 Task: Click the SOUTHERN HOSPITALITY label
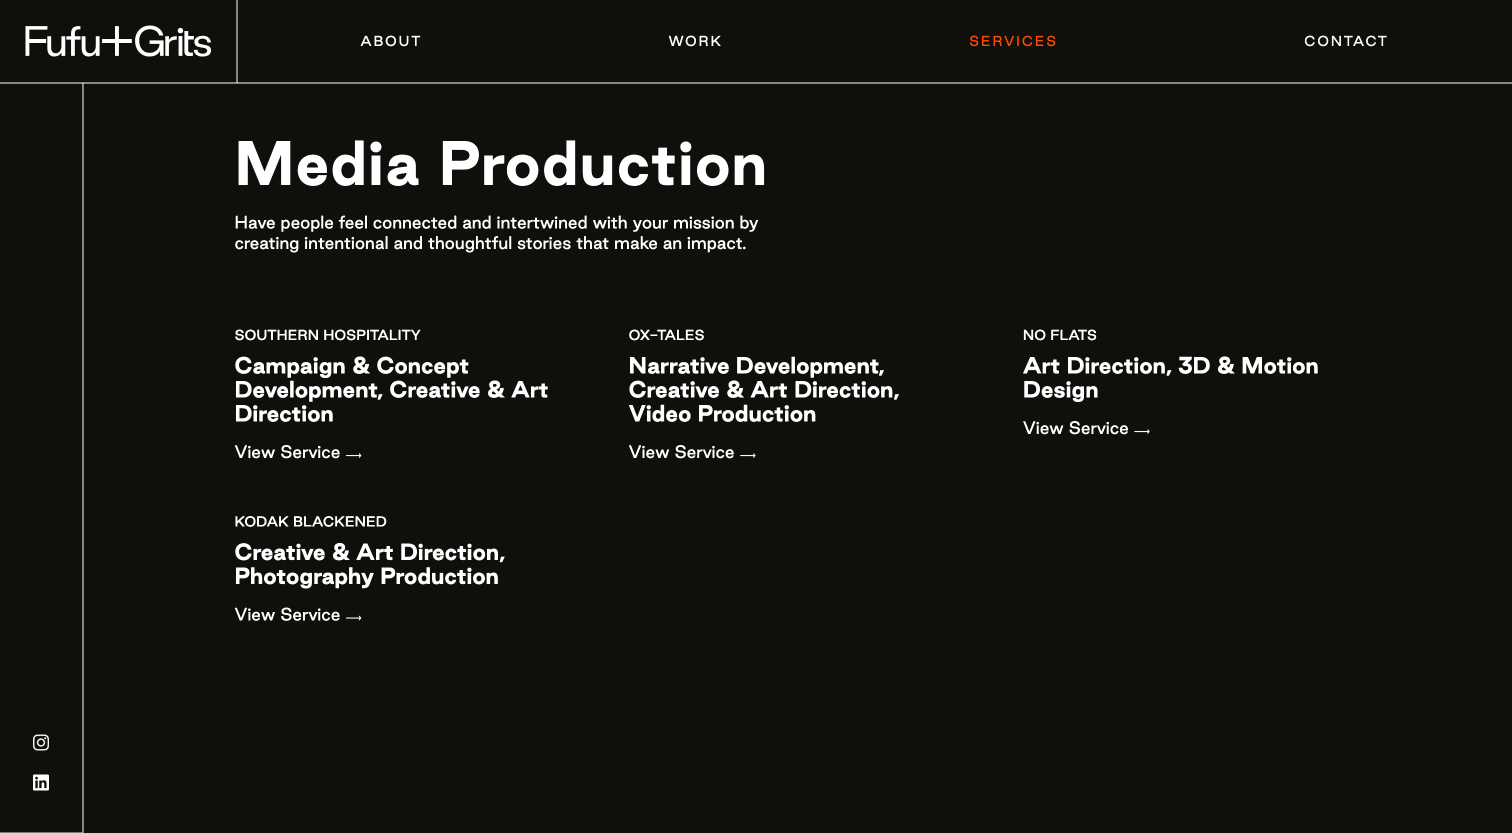pyautogui.click(x=327, y=335)
